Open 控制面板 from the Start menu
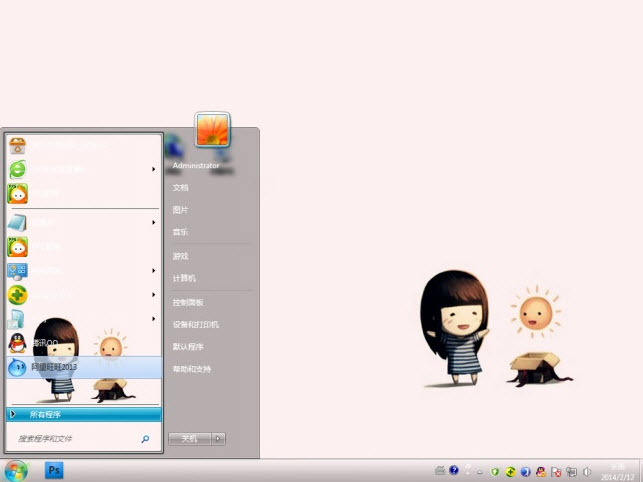Screen dimensions: 643x482 (188, 302)
